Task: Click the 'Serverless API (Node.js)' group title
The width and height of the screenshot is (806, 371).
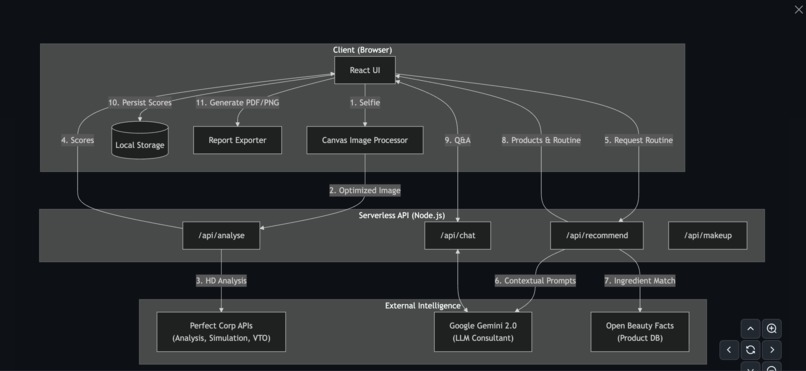Action: coord(402,215)
